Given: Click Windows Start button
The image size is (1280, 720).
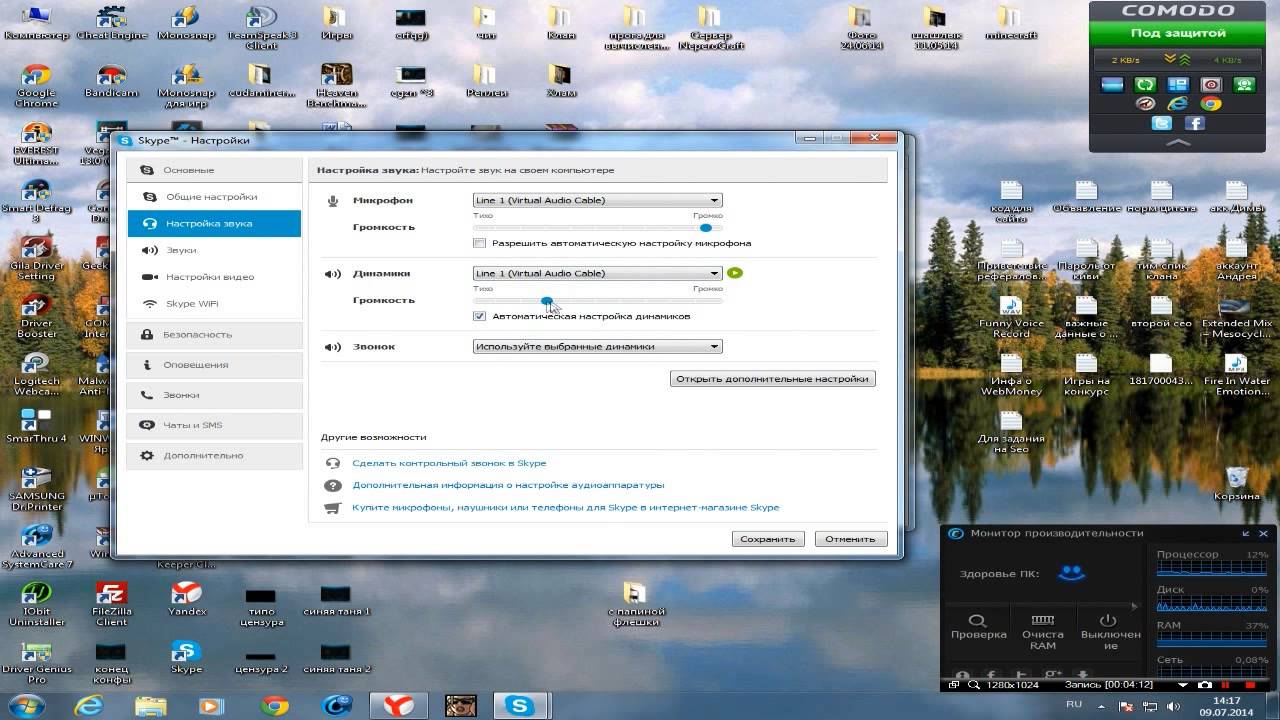Looking at the screenshot, I should click(28, 706).
